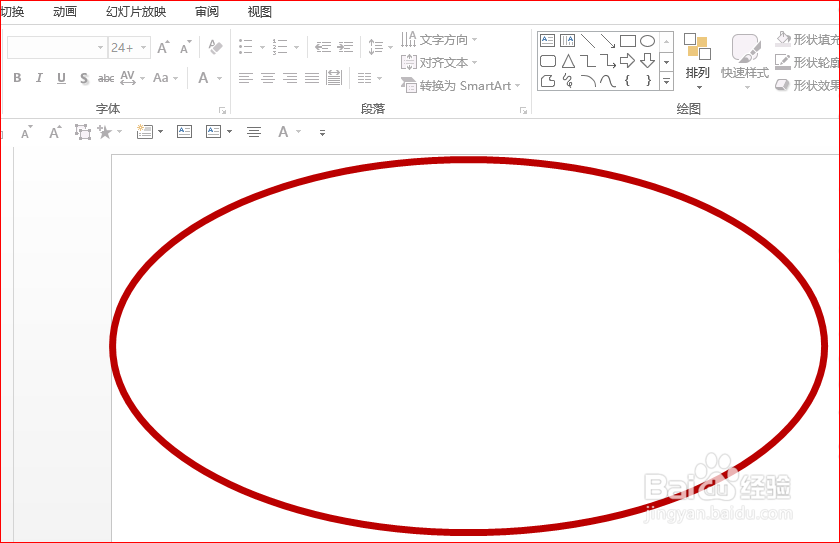Toggle italic formatting

click(39, 78)
